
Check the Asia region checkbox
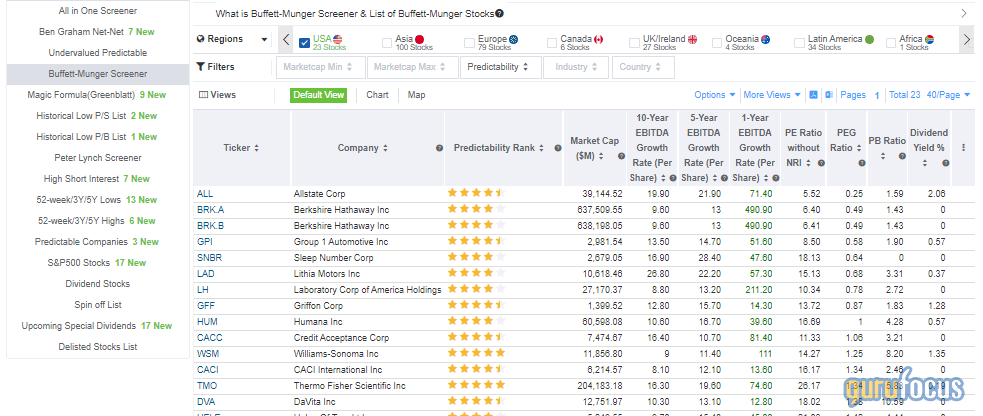(x=387, y=42)
